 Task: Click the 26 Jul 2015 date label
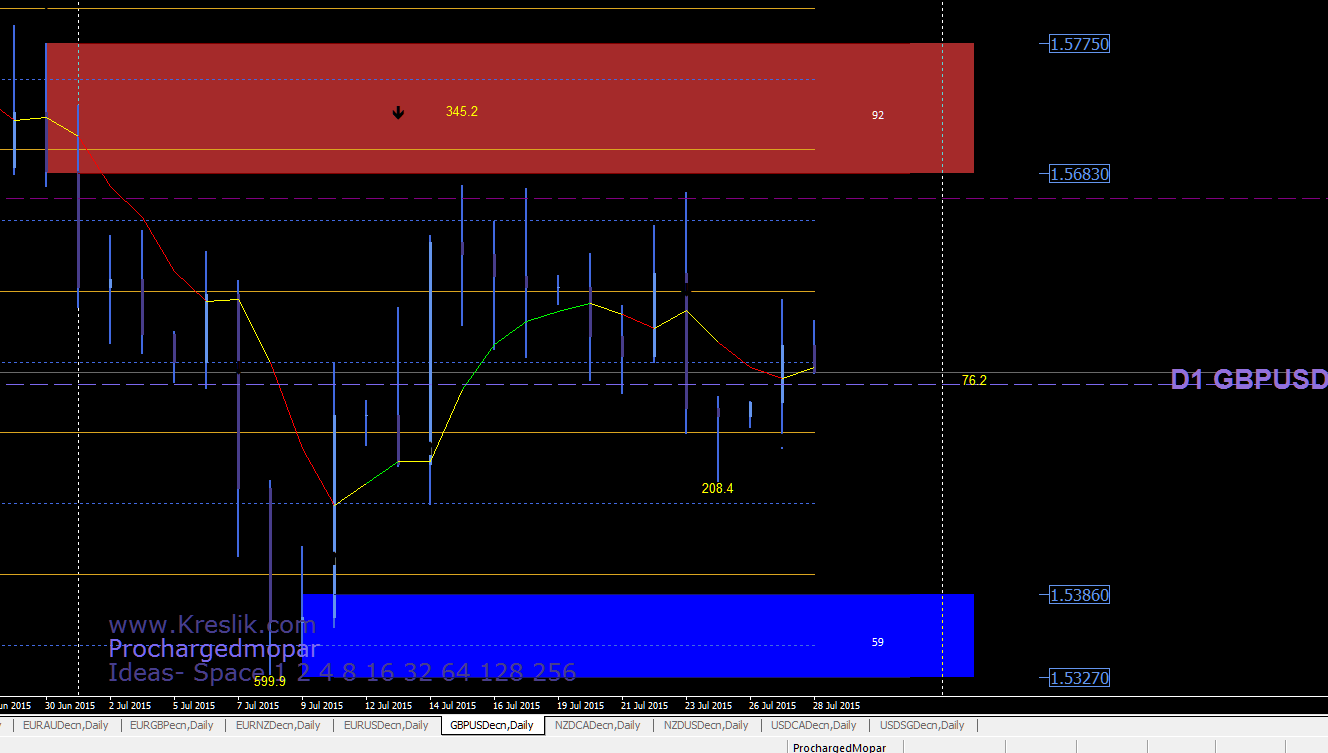click(772, 705)
